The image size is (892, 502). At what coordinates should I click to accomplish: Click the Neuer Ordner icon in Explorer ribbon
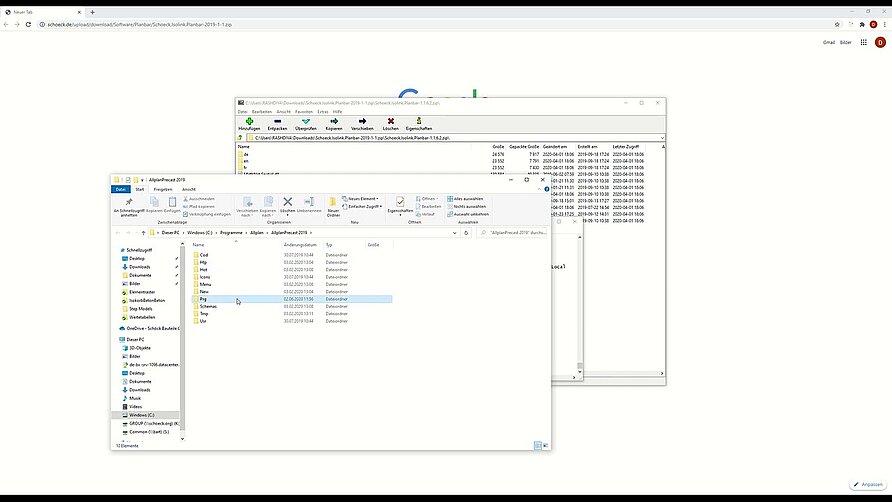tap(333, 203)
